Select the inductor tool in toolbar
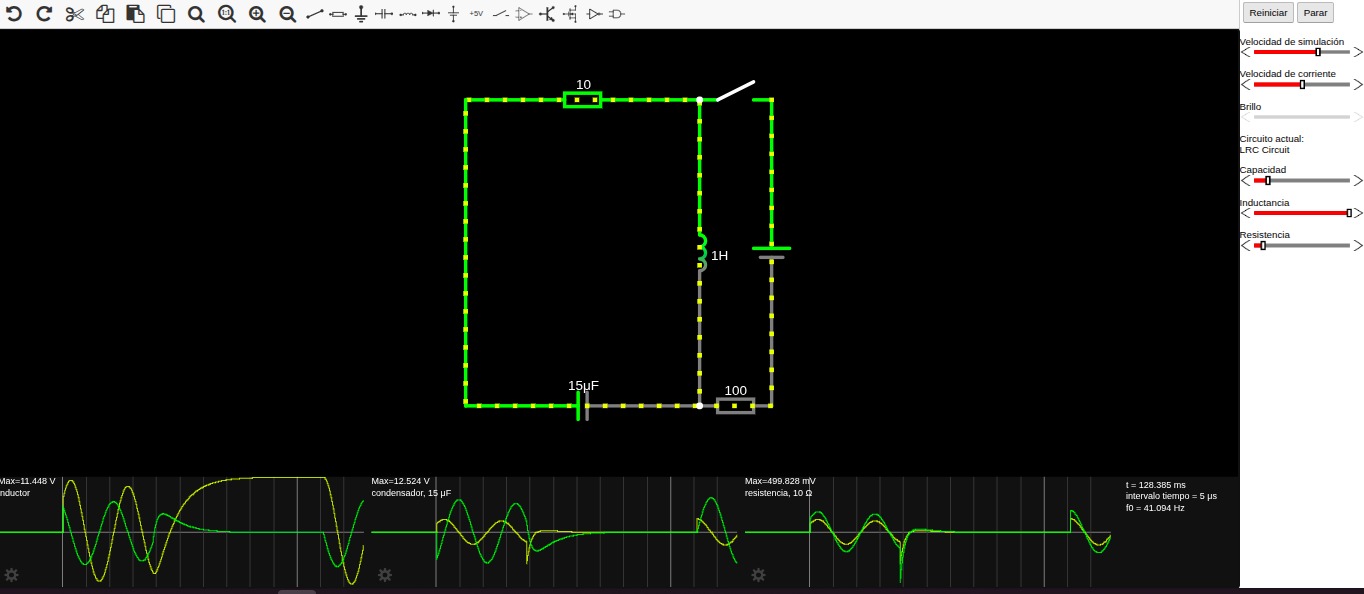The height and width of the screenshot is (594, 1364). click(407, 14)
